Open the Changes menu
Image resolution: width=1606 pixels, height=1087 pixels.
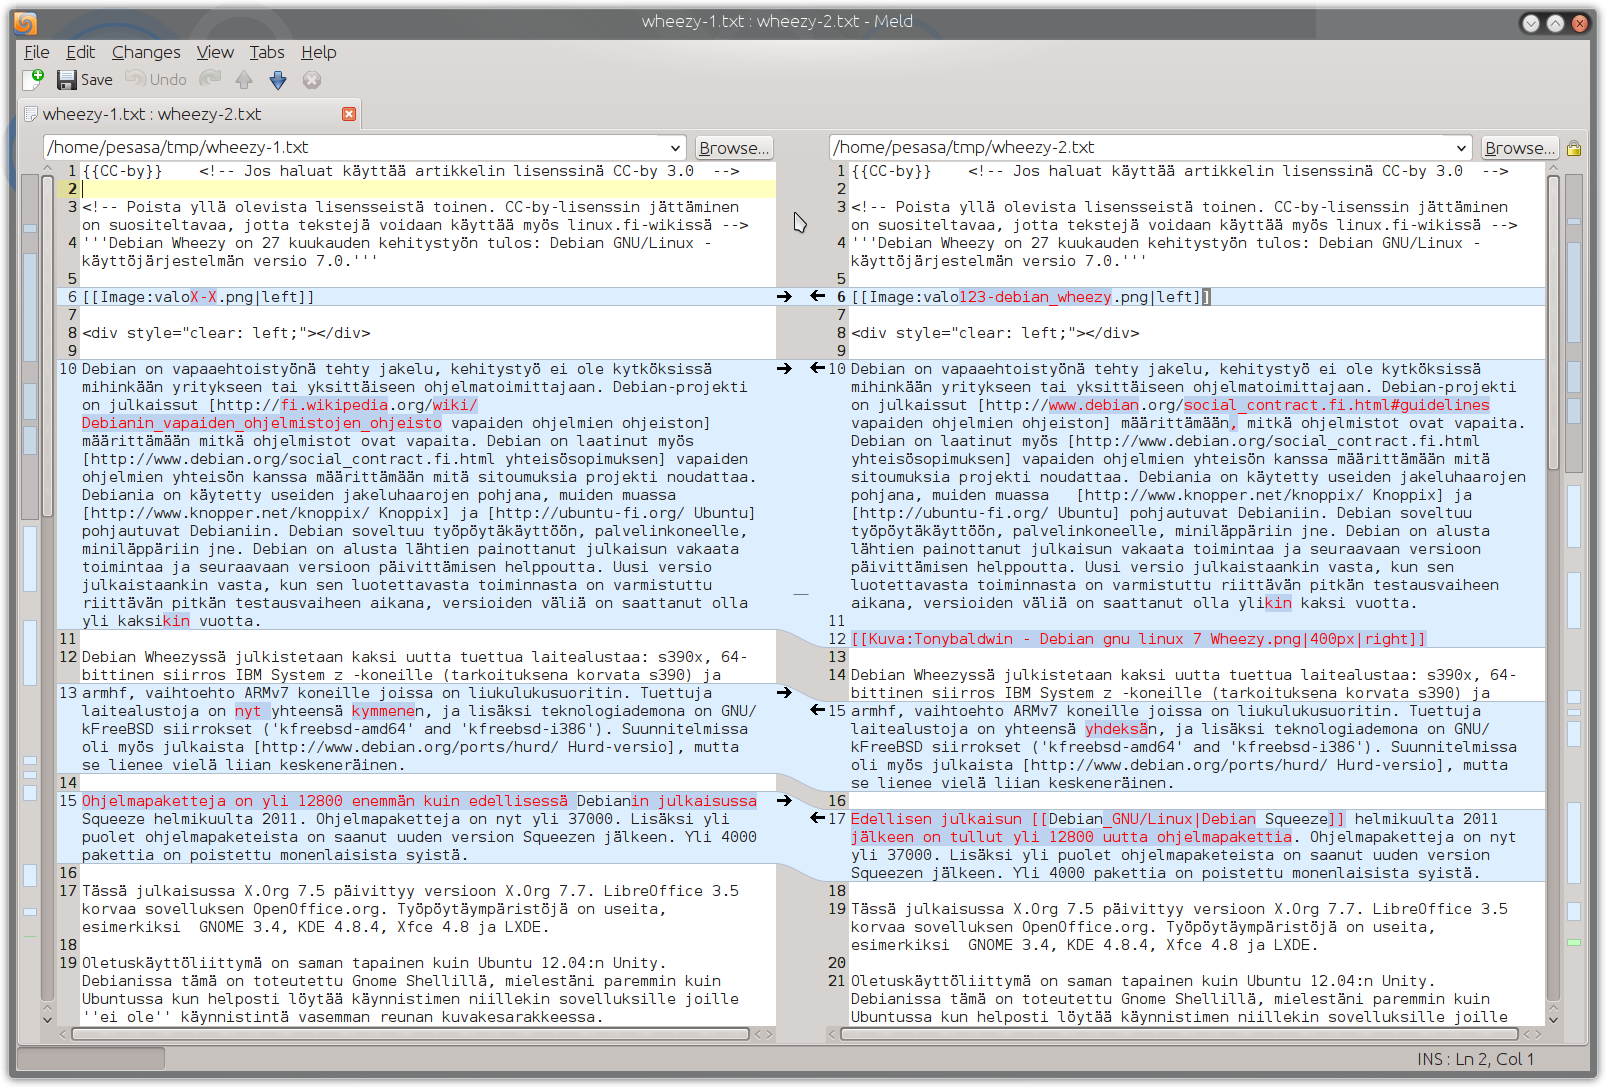pyautogui.click(x=146, y=52)
